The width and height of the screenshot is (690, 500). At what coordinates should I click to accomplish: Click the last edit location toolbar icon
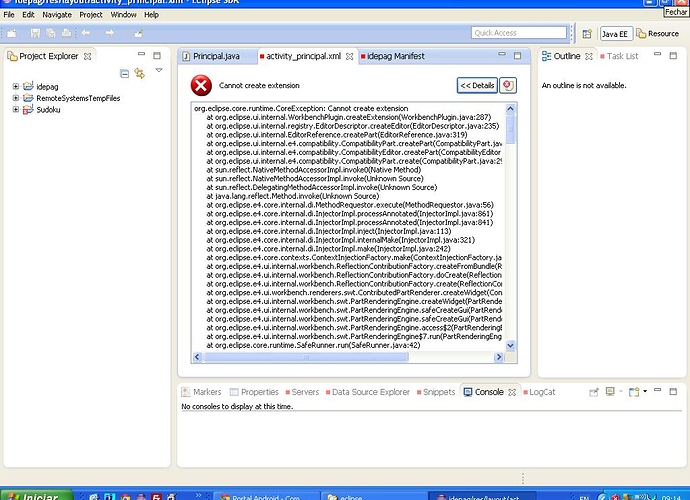coord(139,33)
